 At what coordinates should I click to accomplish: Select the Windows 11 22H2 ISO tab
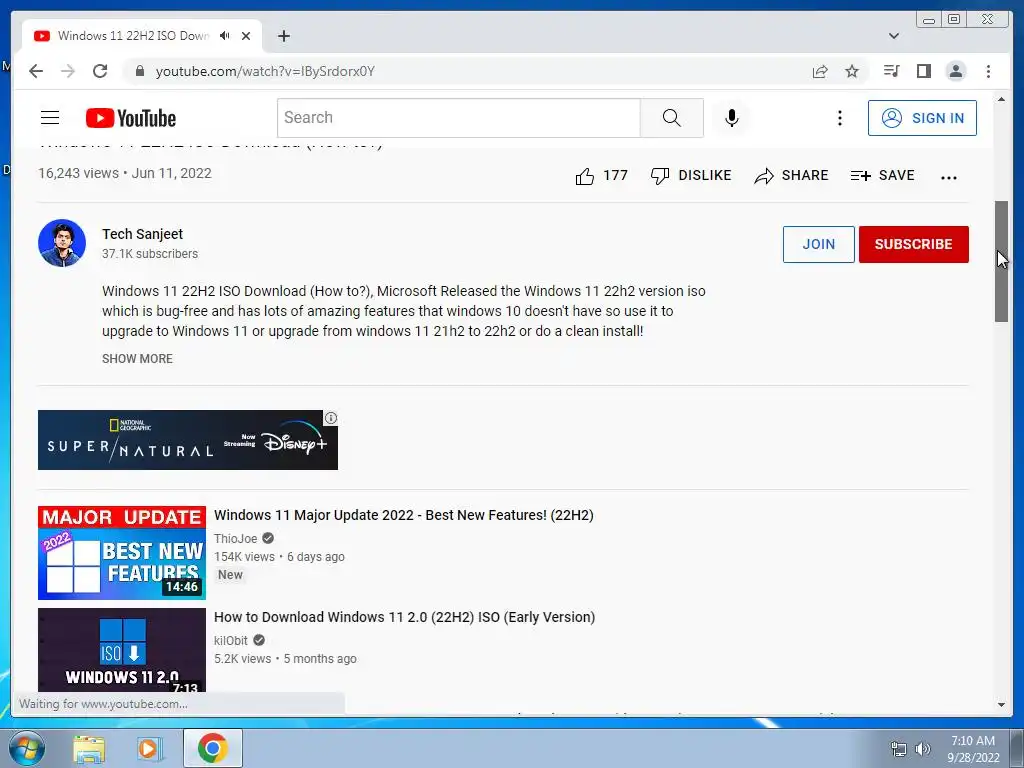[x=133, y=36]
